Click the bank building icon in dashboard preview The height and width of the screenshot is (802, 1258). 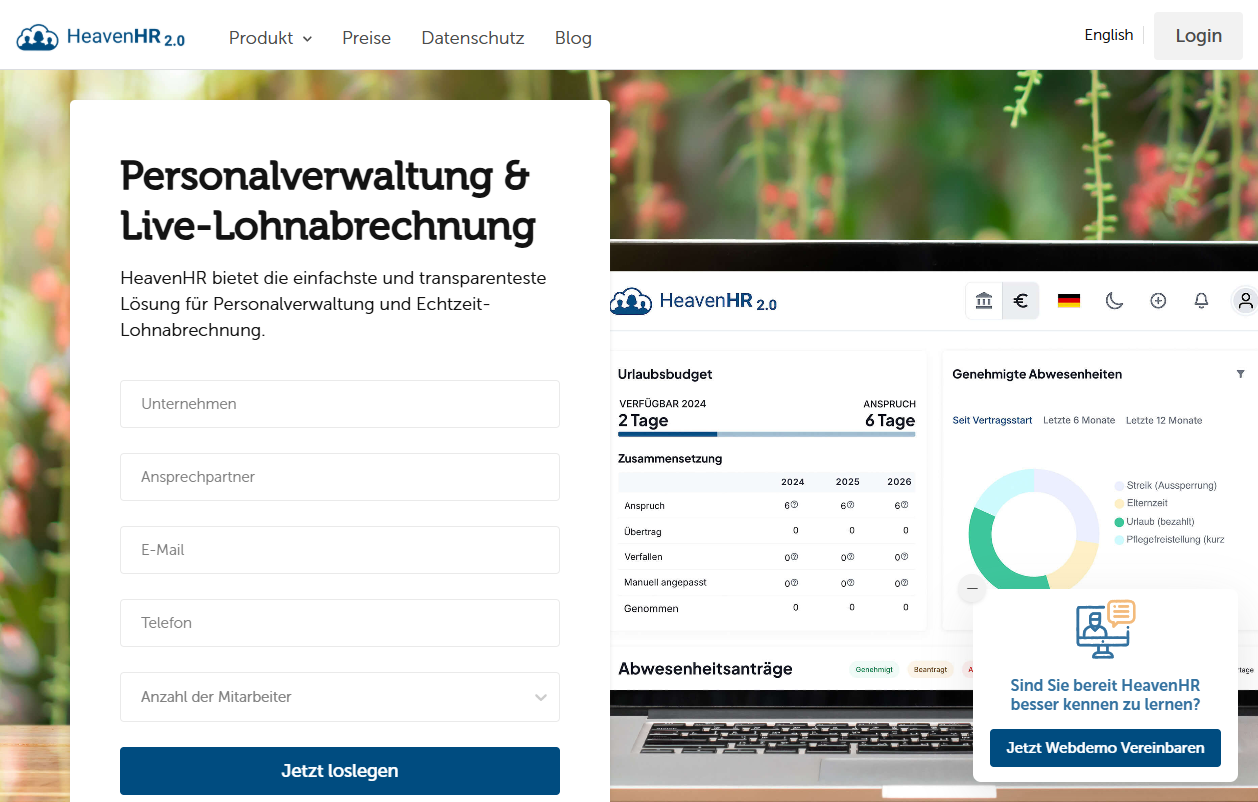click(x=984, y=300)
